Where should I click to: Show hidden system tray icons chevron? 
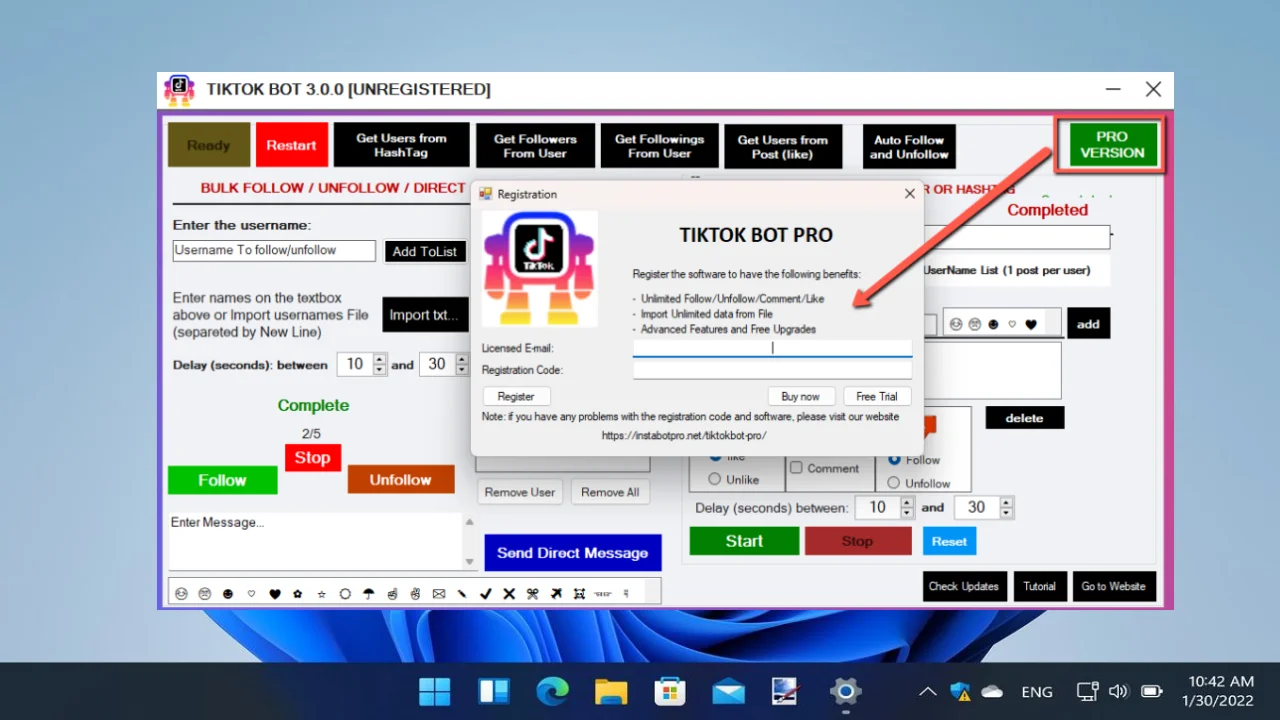(928, 692)
